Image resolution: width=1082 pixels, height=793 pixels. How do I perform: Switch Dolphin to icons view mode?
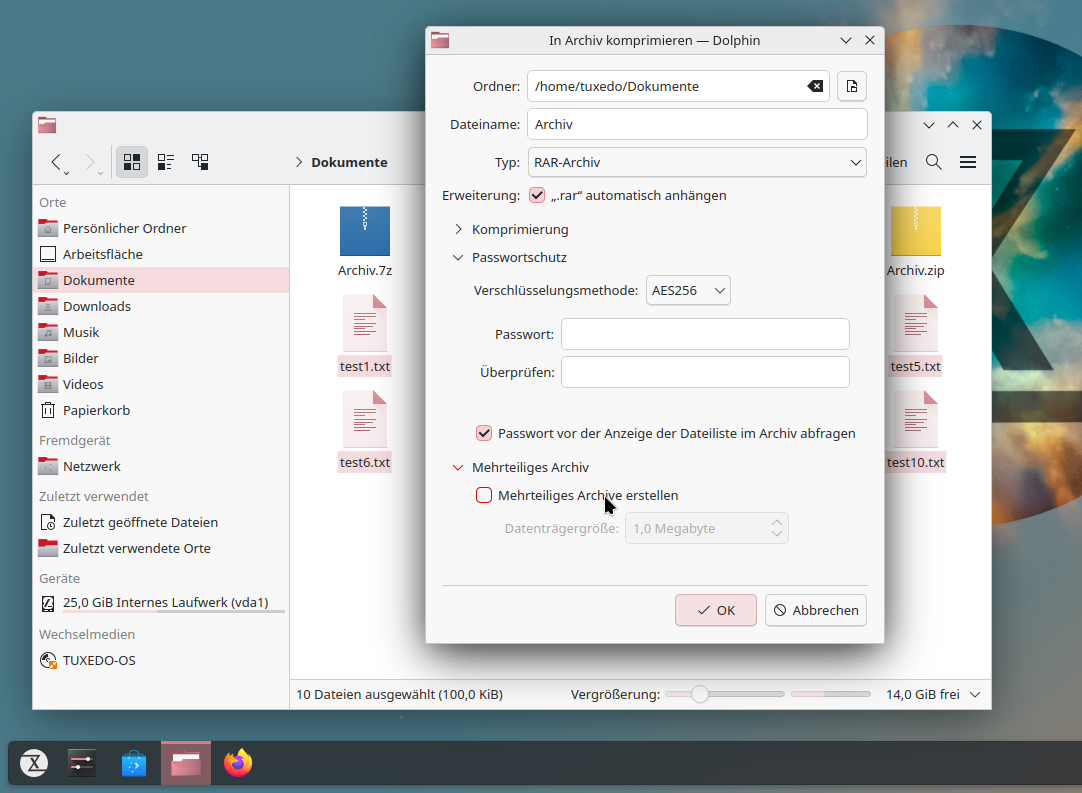132,162
